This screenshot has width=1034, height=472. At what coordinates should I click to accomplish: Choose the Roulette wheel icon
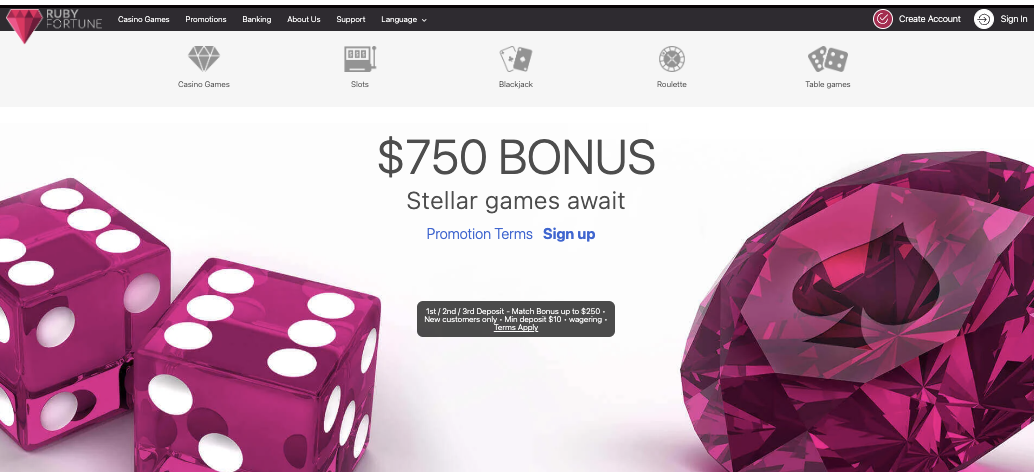tap(671, 59)
